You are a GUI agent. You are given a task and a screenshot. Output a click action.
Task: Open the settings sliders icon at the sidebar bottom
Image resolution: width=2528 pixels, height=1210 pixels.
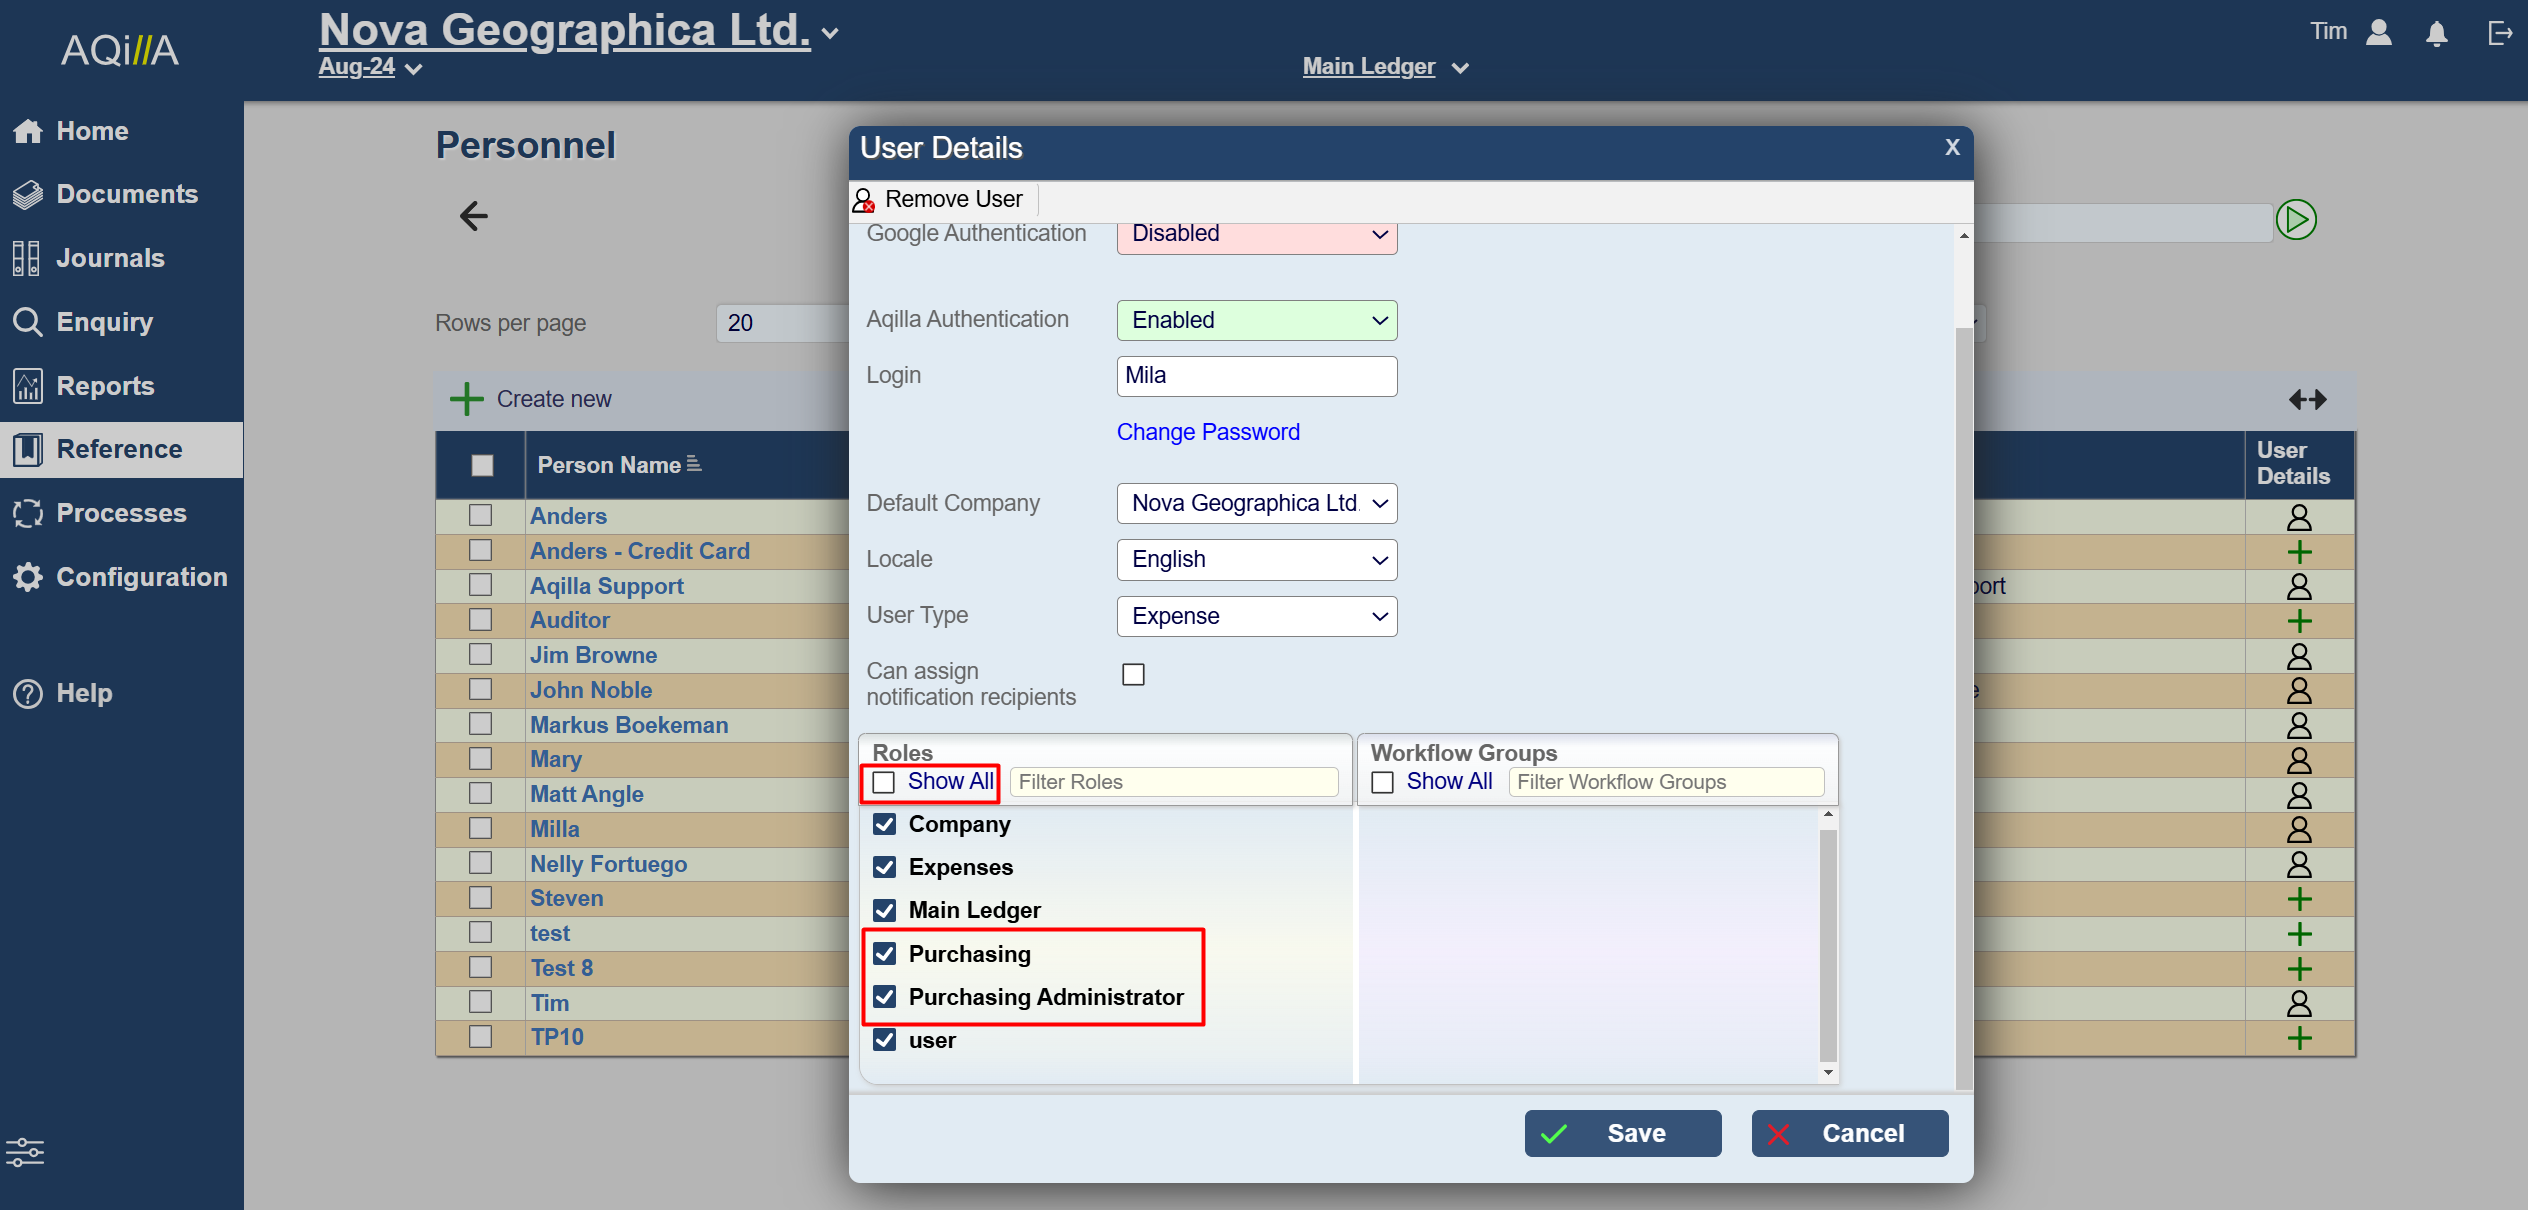[25, 1152]
